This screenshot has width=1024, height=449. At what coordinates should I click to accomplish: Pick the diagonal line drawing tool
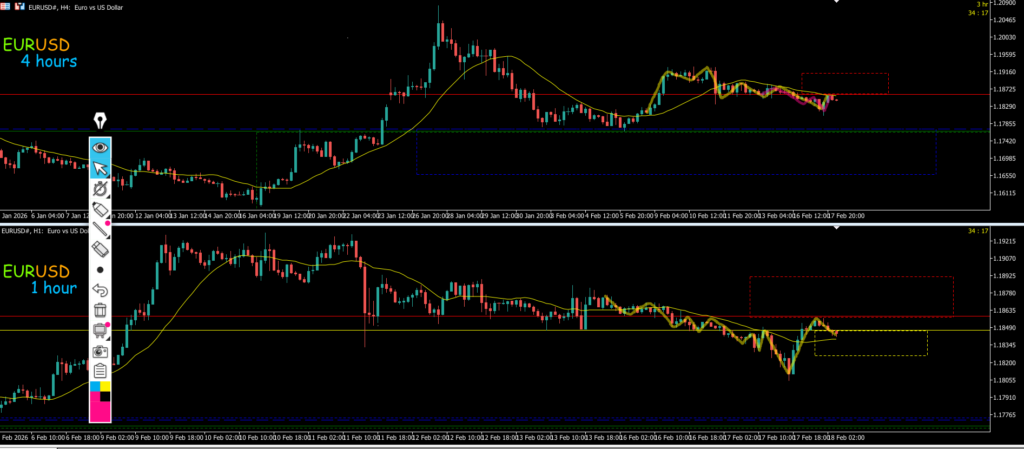pyautogui.click(x=100, y=228)
